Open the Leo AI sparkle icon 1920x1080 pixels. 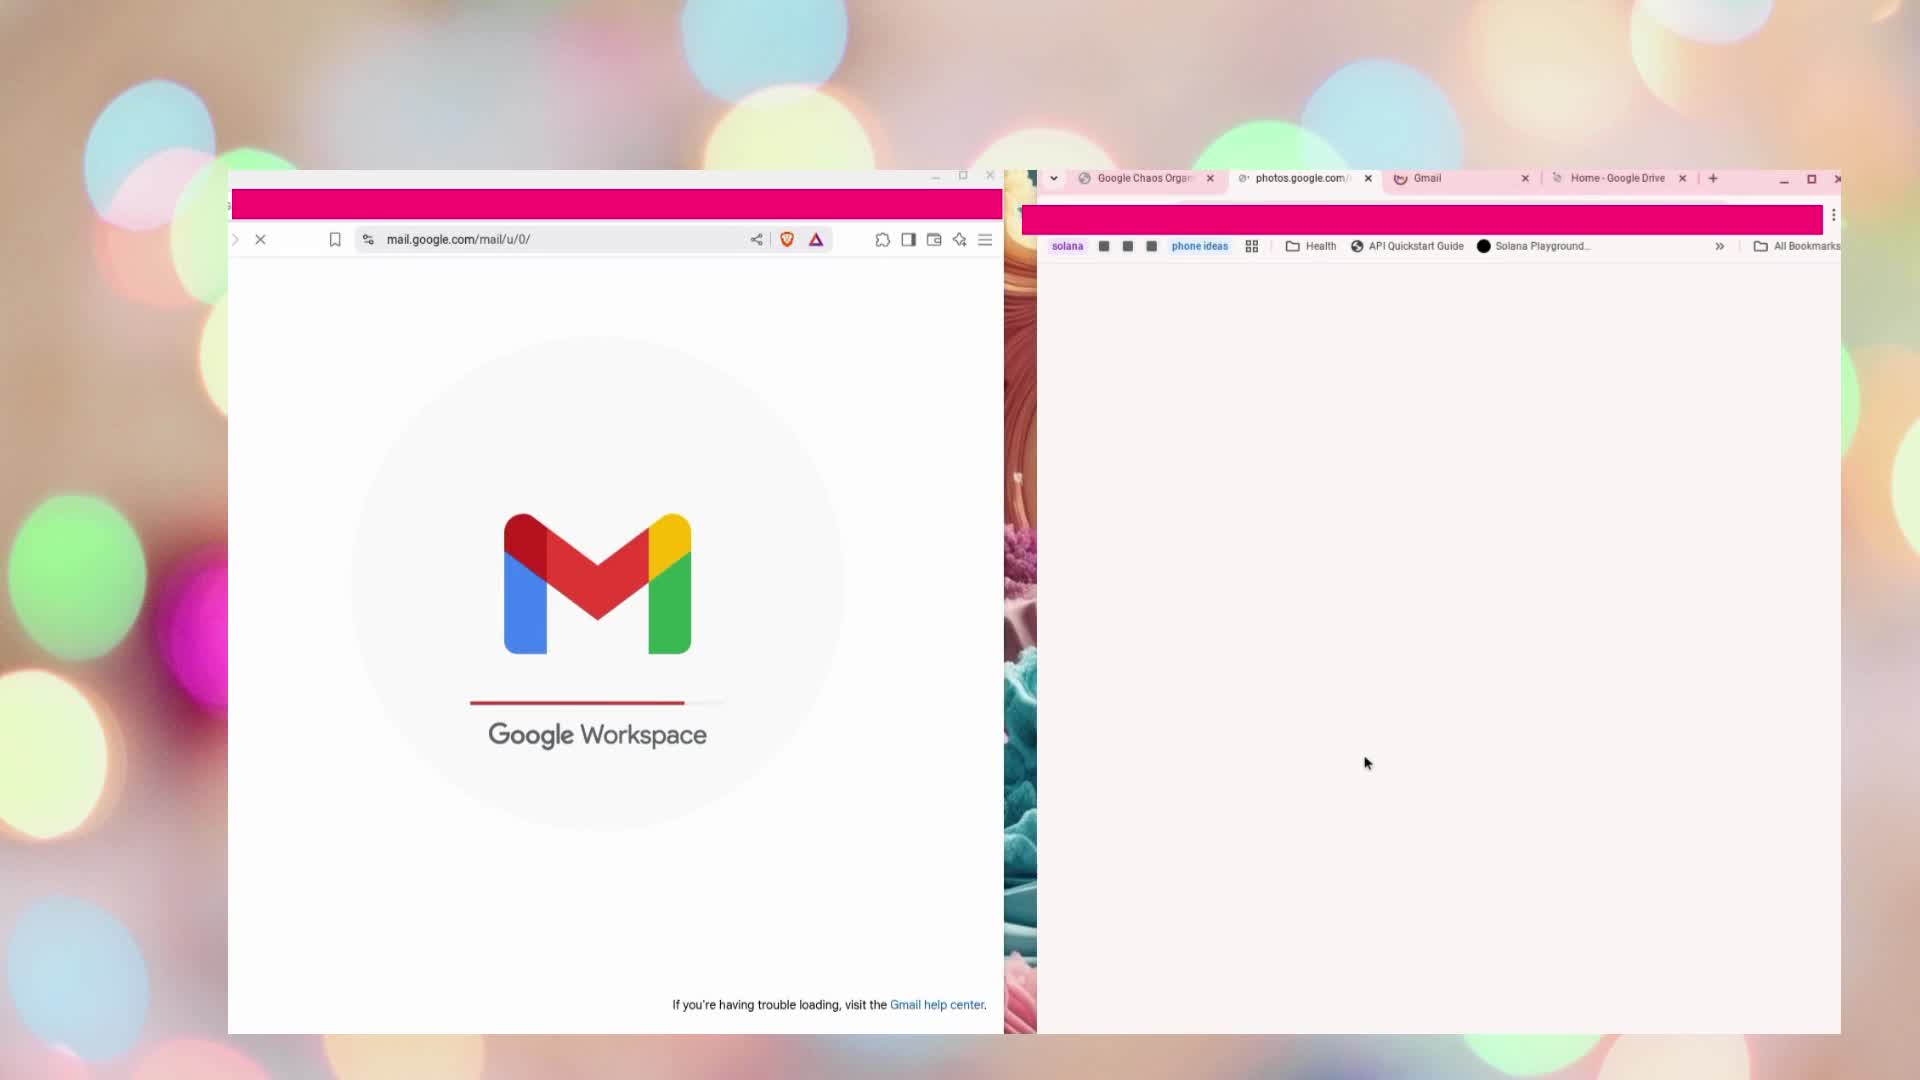point(960,240)
